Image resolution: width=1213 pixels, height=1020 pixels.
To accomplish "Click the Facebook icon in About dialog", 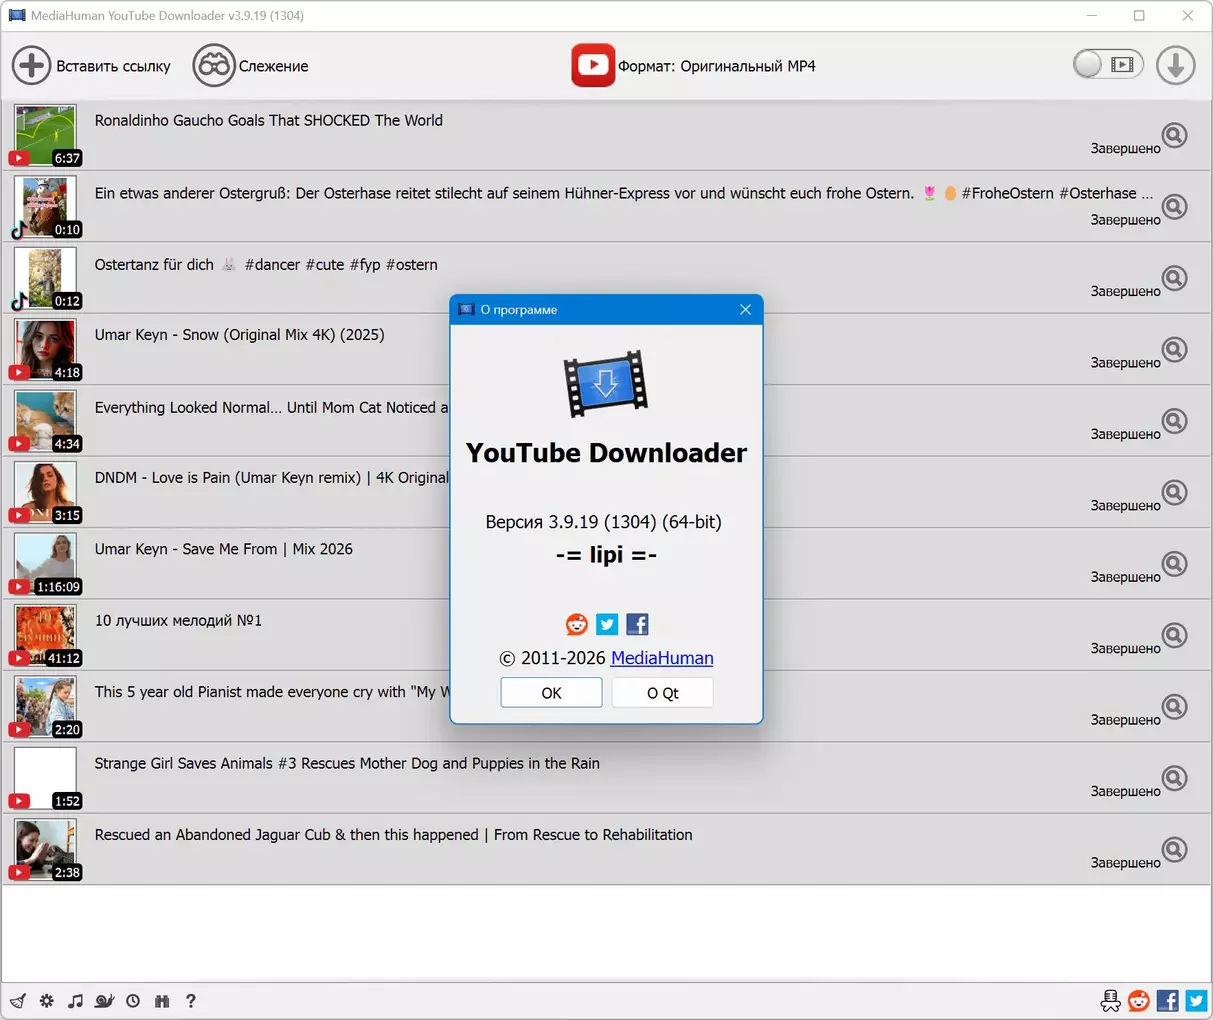I will tap(637, 625).
